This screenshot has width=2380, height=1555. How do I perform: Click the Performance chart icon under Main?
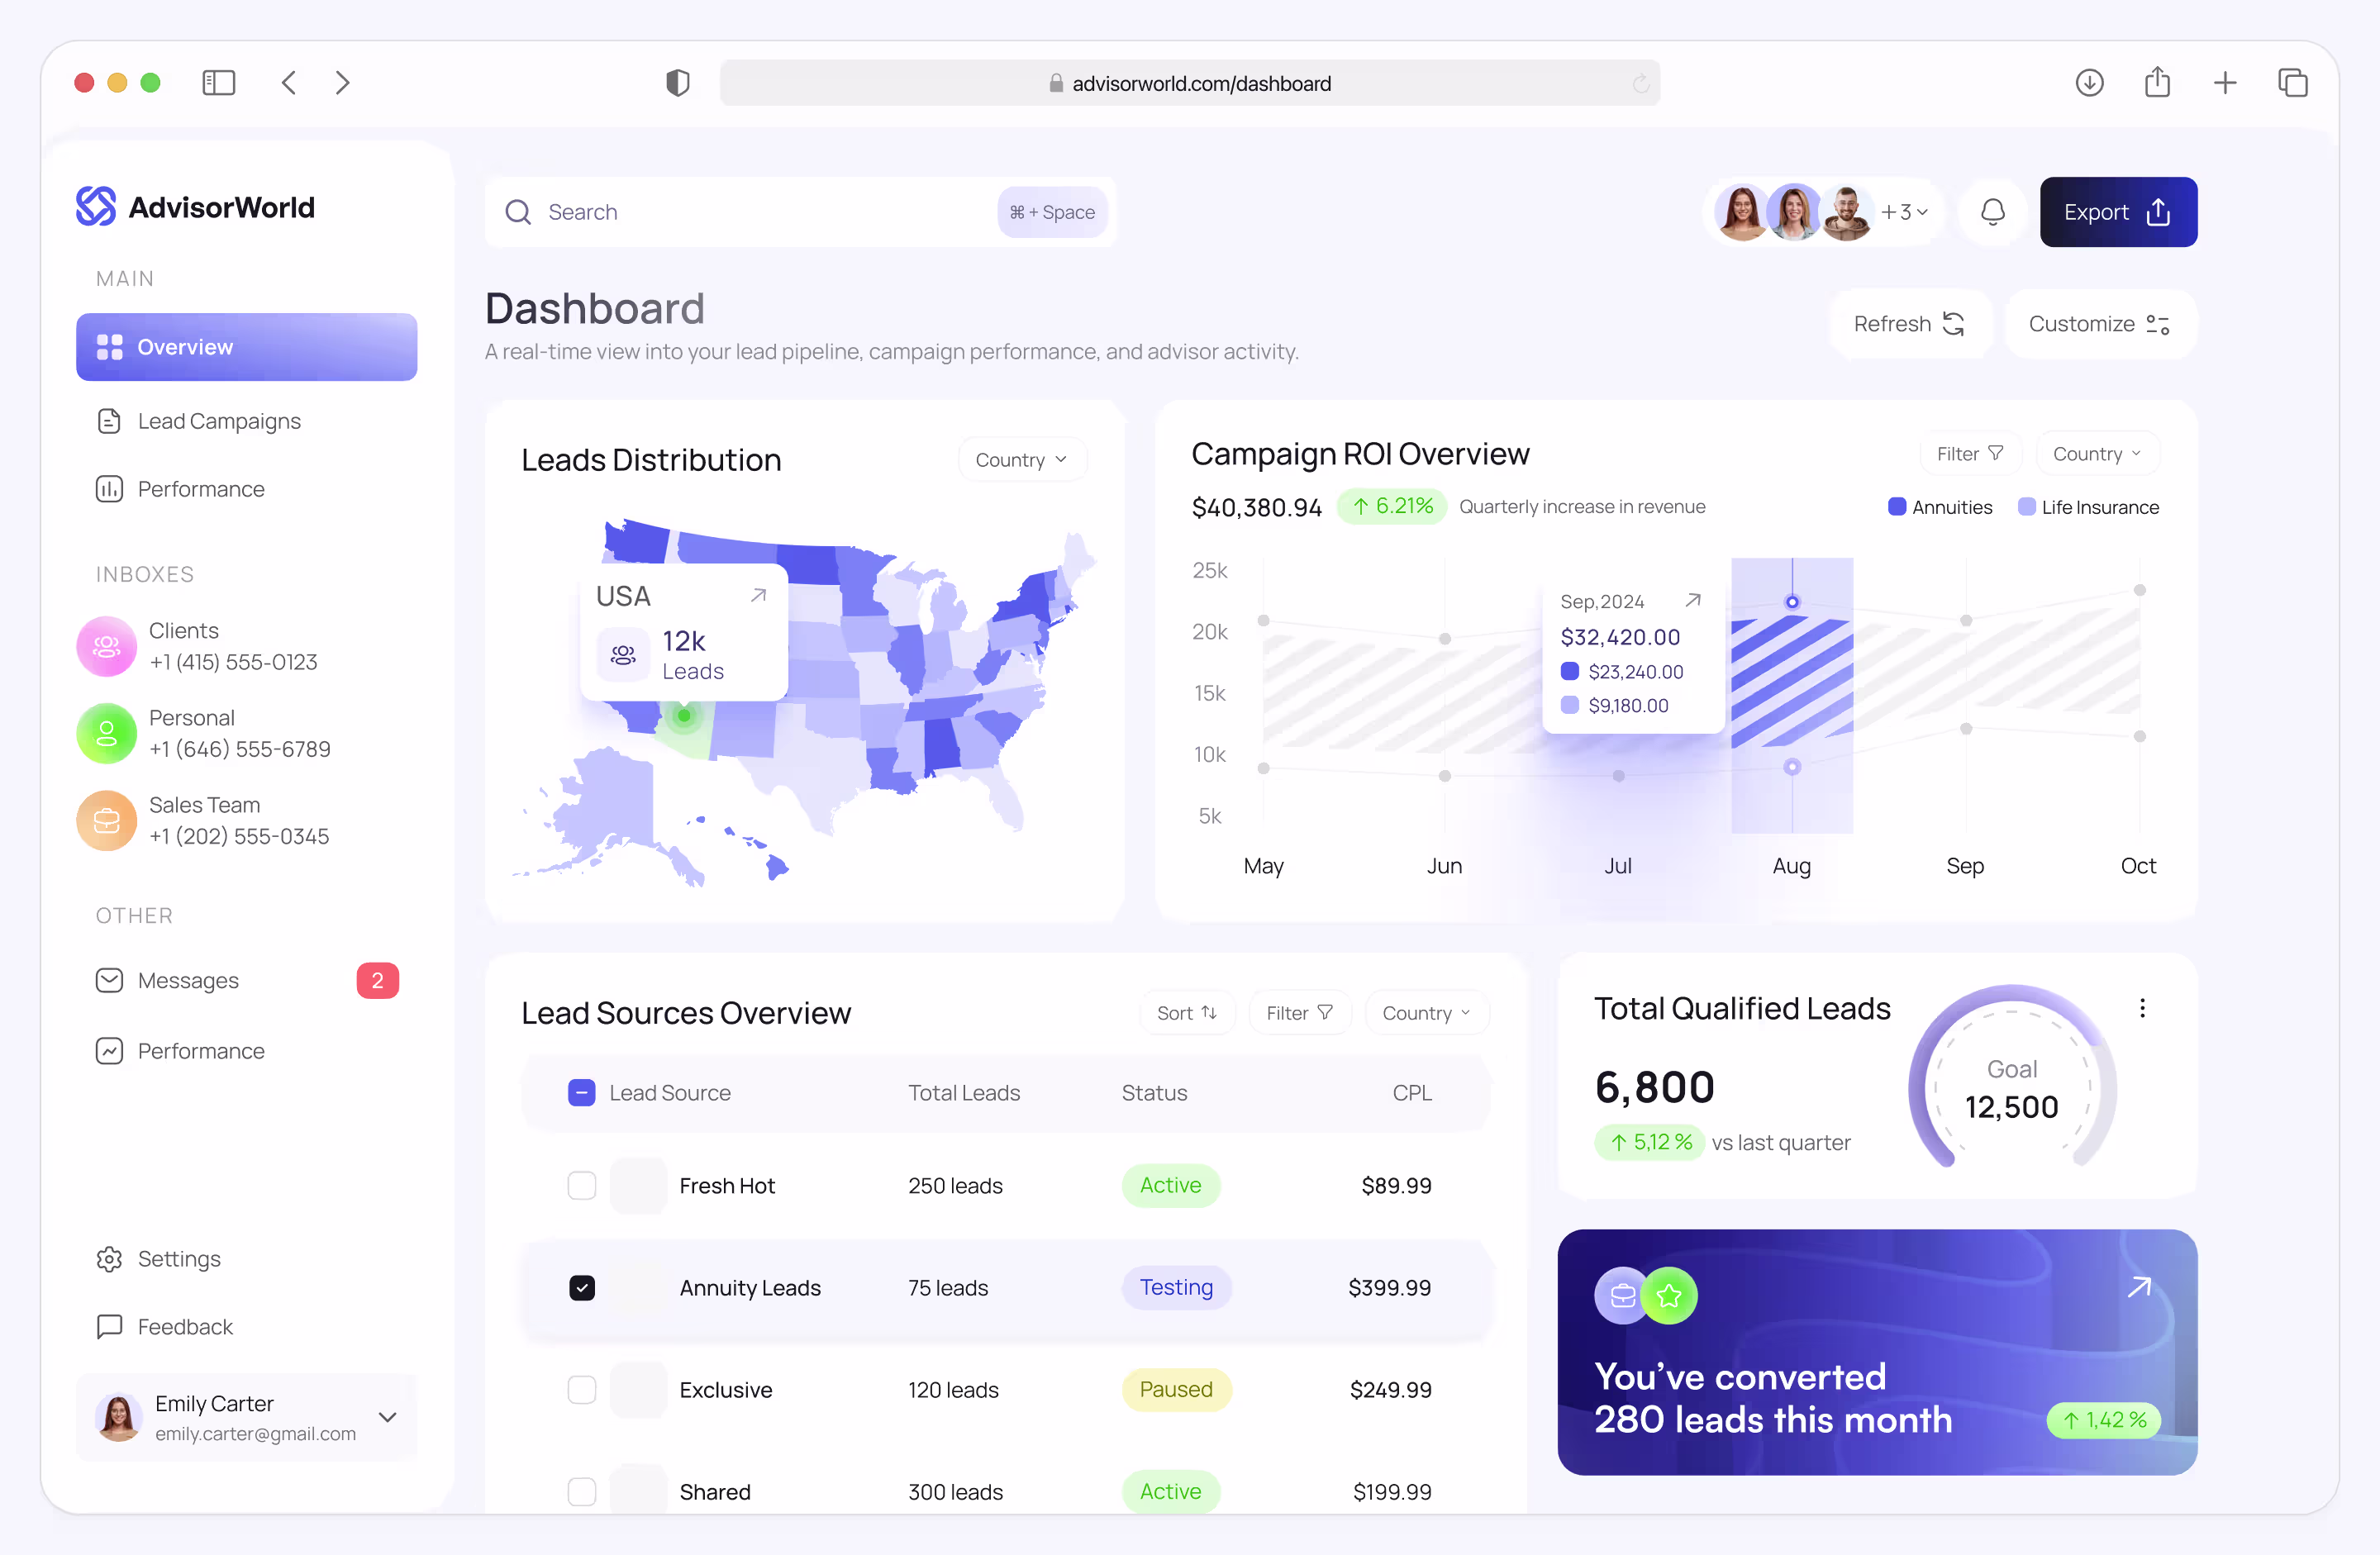click(109, 489)
